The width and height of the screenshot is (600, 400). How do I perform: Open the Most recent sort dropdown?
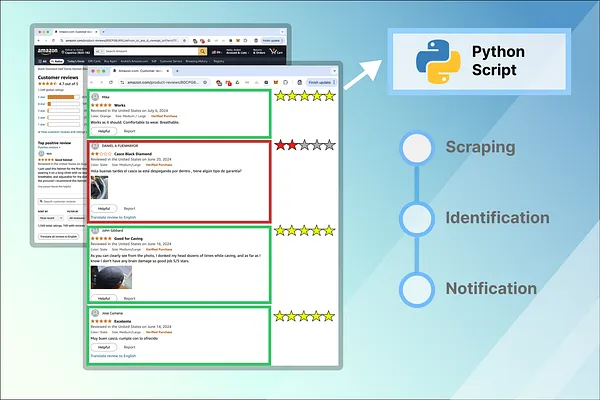point(51,218)
